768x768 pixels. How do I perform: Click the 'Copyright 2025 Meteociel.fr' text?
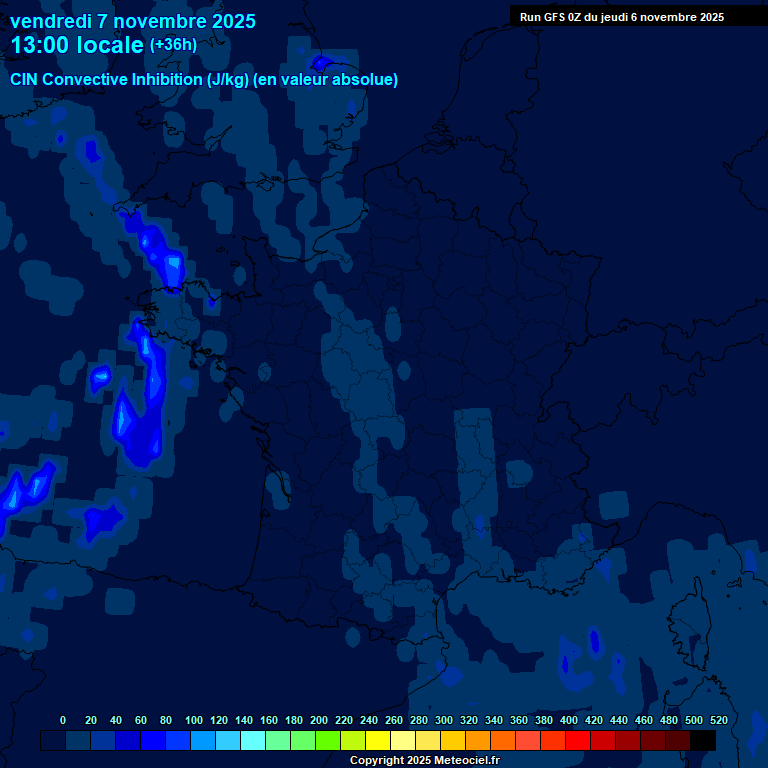(424, 760)
